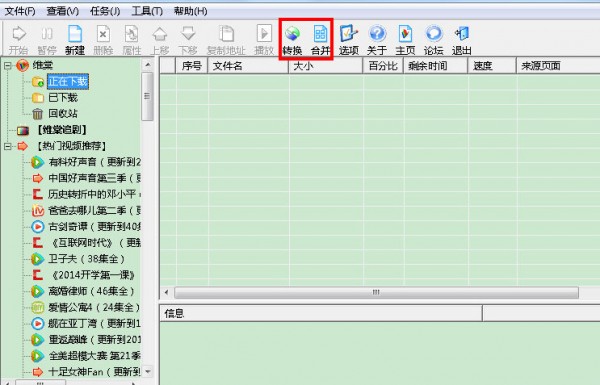Select the 正在下载 folder
Screen dimensions: 600x385
[x=68, y=82]
